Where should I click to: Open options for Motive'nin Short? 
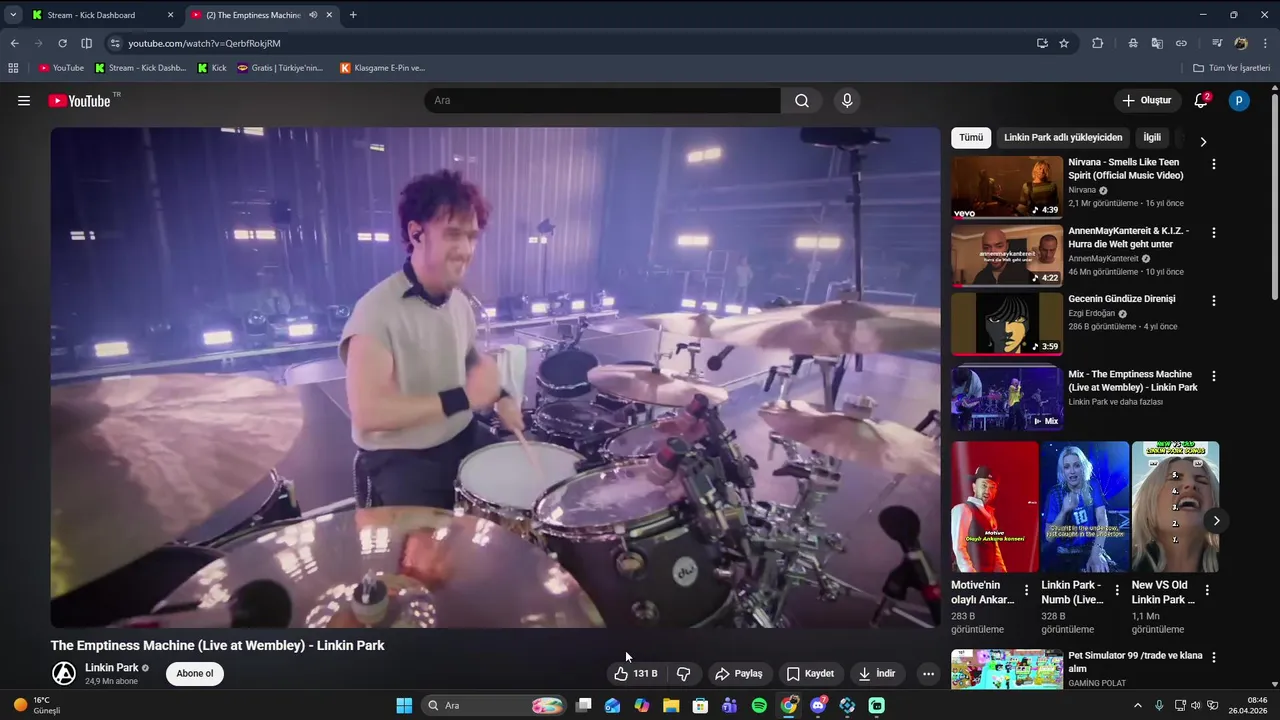pyautogui.click(x=1026, y=590)
